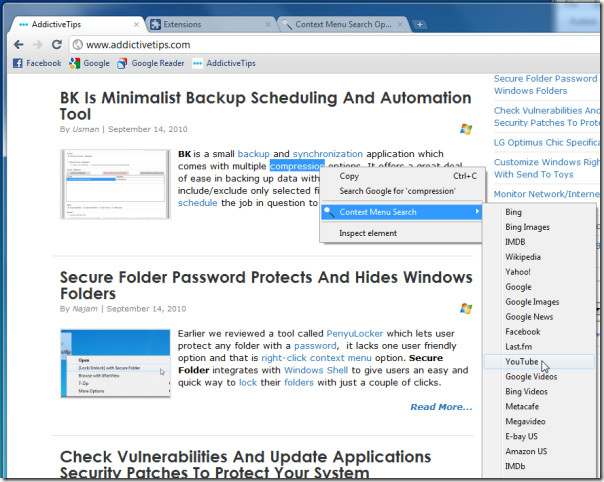604x482 pixels.
Task: Switch to the Context Menu Search Op... tab
Action: [342, 24]
